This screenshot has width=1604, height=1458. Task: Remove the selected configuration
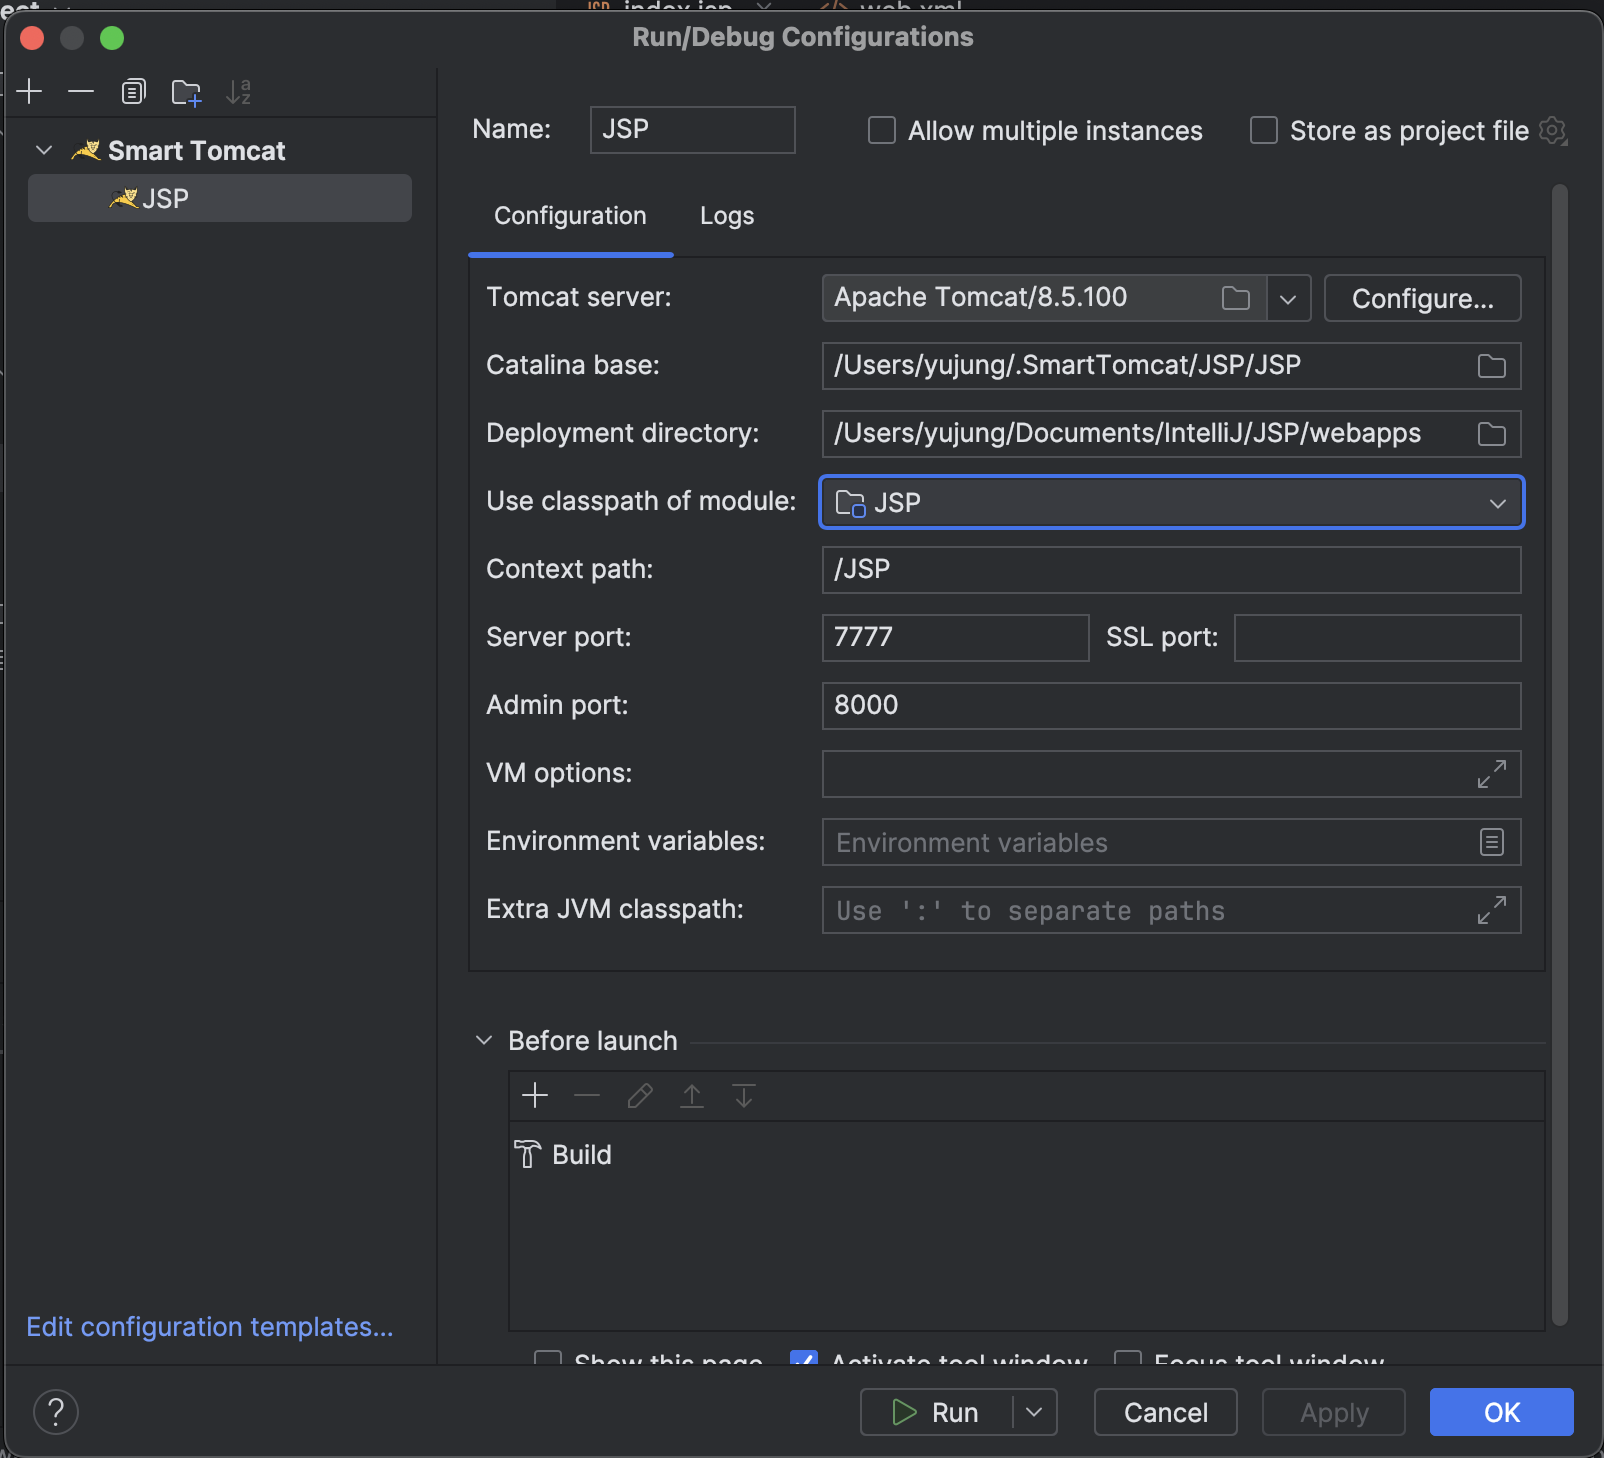point(81,92)
